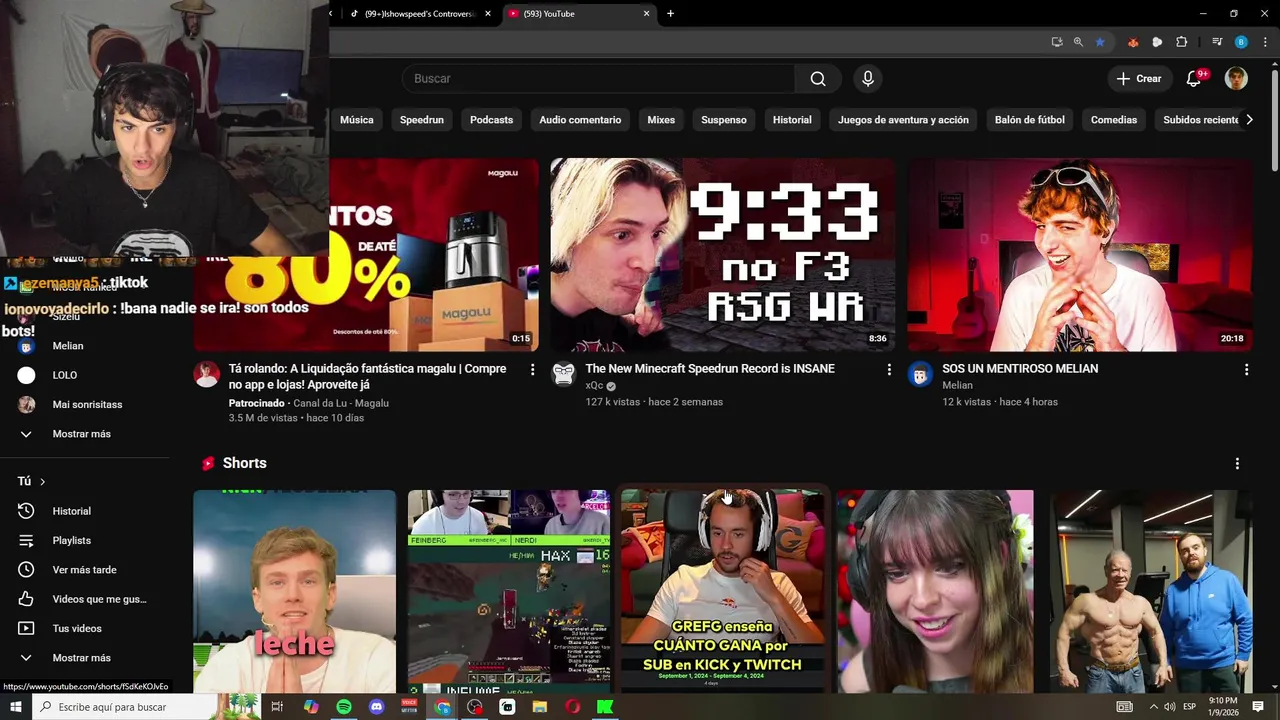The image size is (1280, 720).
Task: Select Juegos de aventura y acción chip
Action: (903, 120)
